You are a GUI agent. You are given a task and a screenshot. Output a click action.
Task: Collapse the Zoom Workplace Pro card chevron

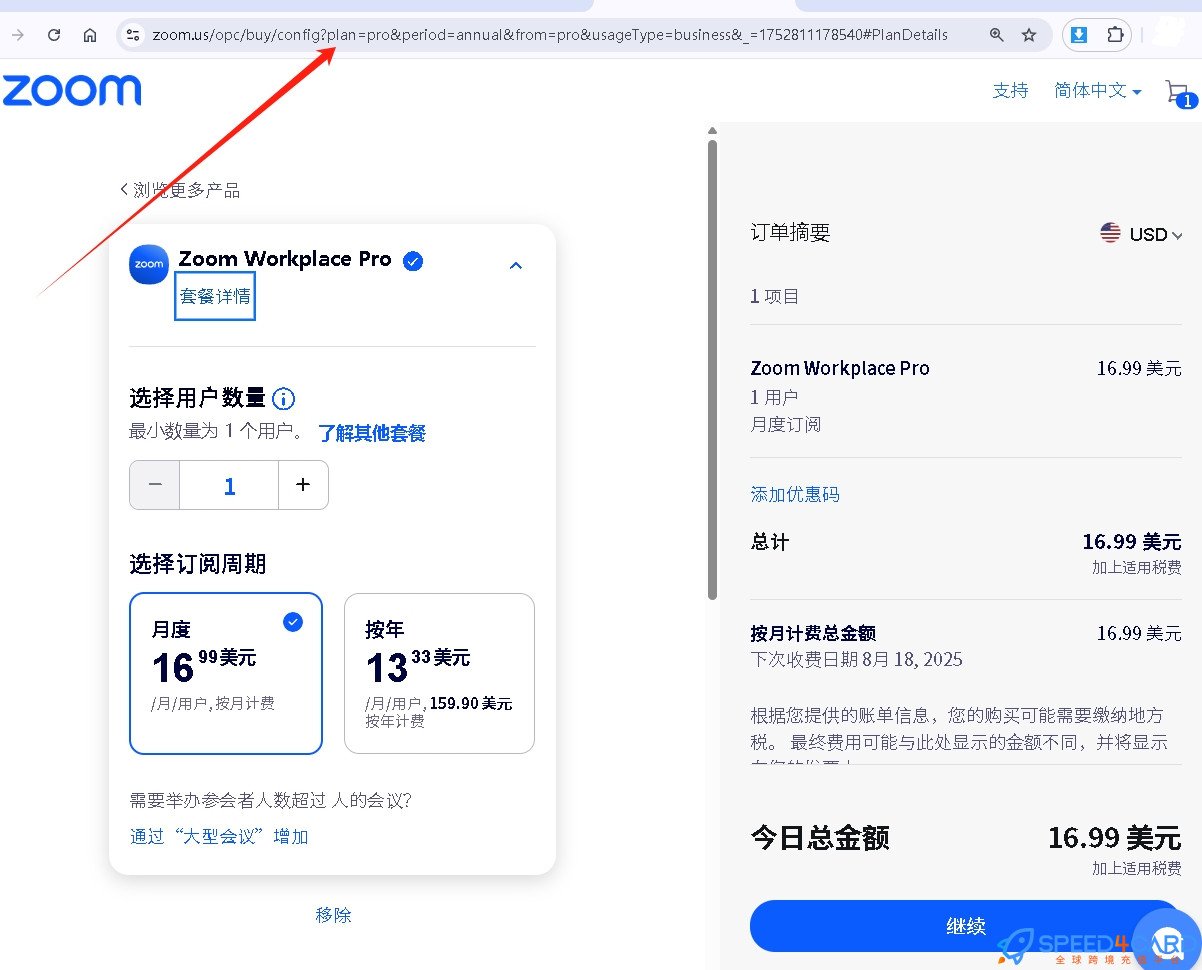point(516,265)
